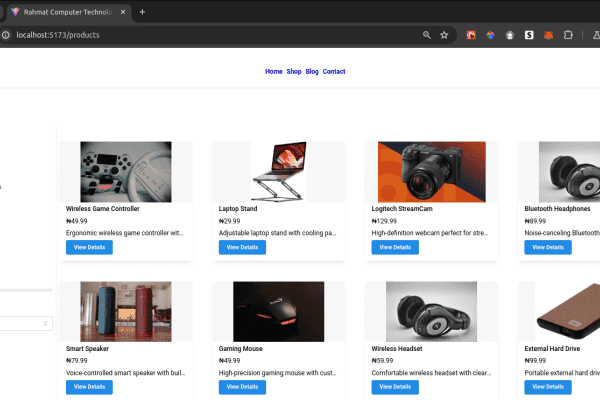Open the Blog nav link
The image size is (600, 400).
point(312,72)
